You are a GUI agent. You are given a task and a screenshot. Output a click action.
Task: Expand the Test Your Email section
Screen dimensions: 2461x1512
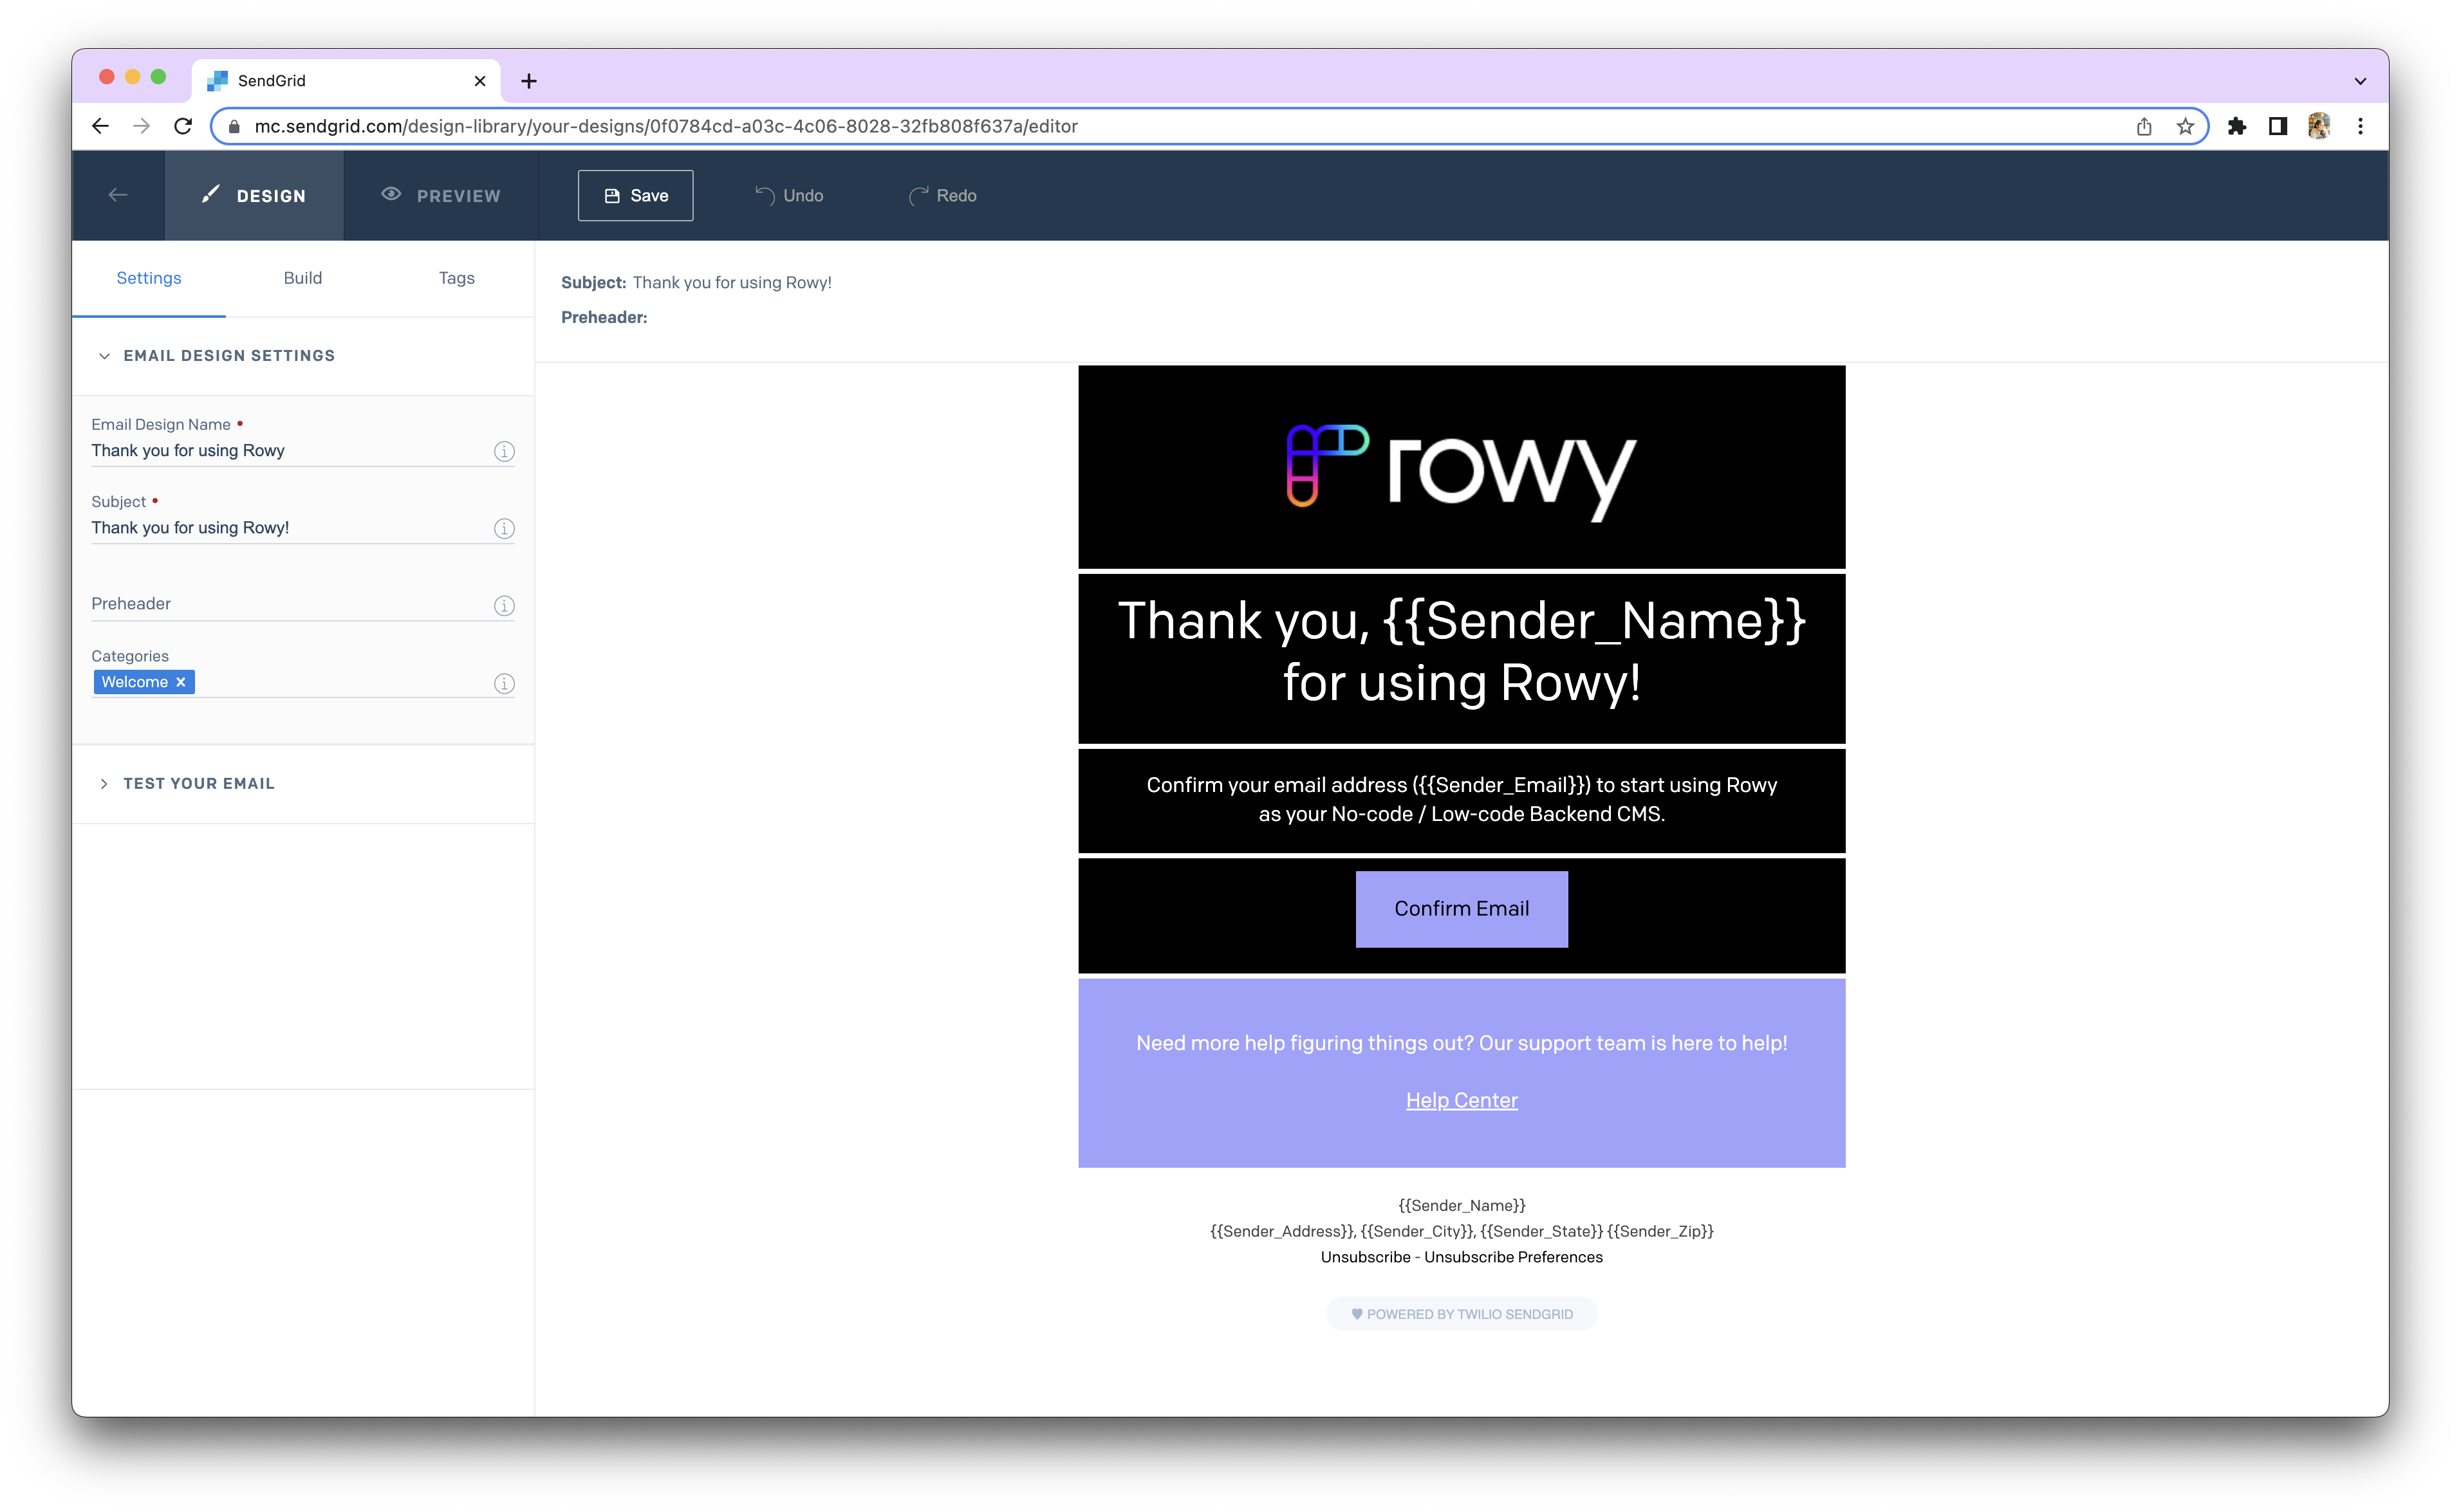pos(105,783)
